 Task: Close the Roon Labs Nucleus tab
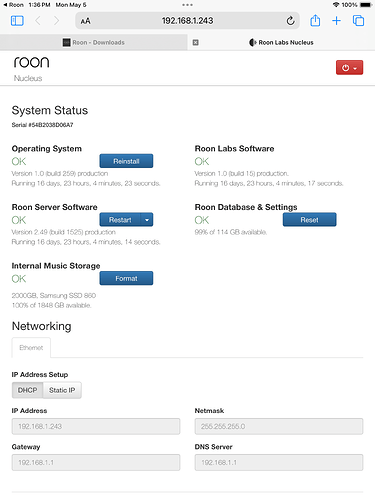click(x=196, y=42)
